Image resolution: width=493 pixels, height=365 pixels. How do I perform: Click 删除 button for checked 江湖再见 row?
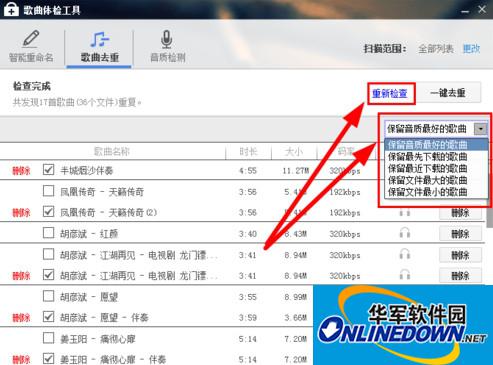460,276
